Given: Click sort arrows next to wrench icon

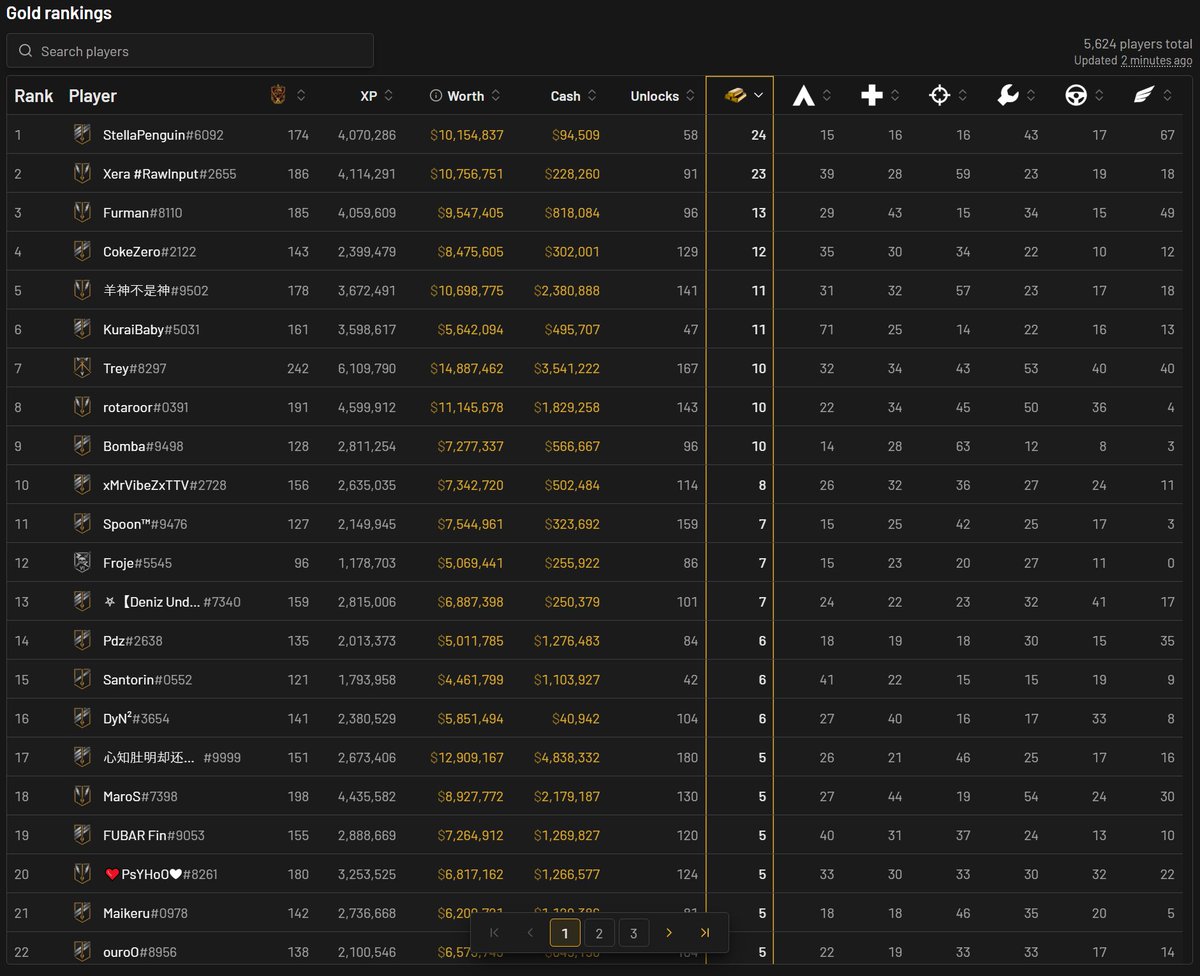Looking at the screenshot, I should coord(1031,96).
